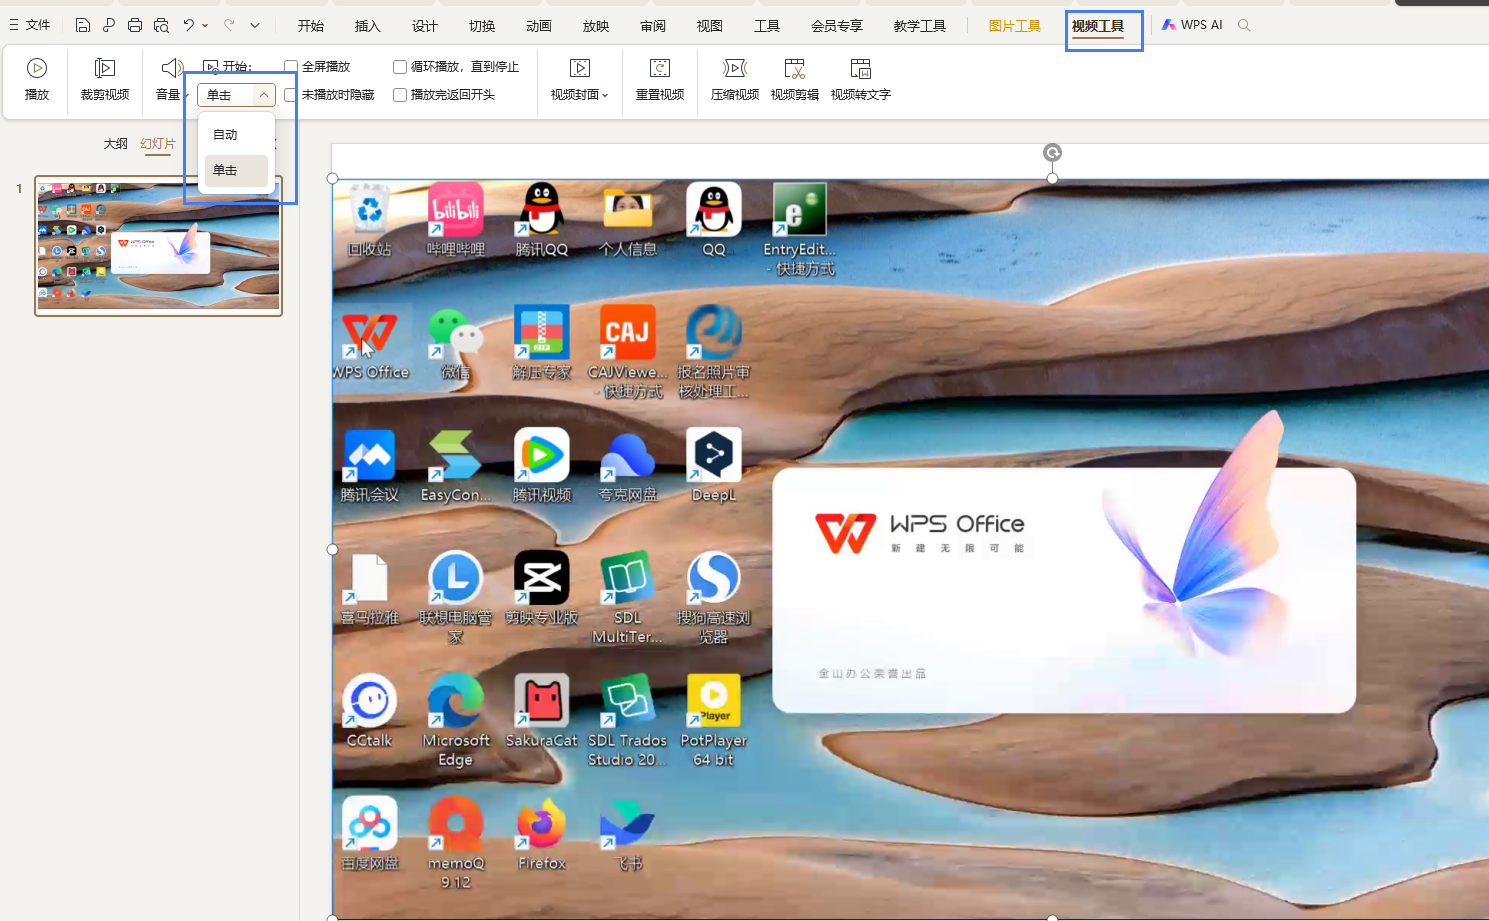
Task: Open the 音量 volume control
Action: [x=169, y=80]
